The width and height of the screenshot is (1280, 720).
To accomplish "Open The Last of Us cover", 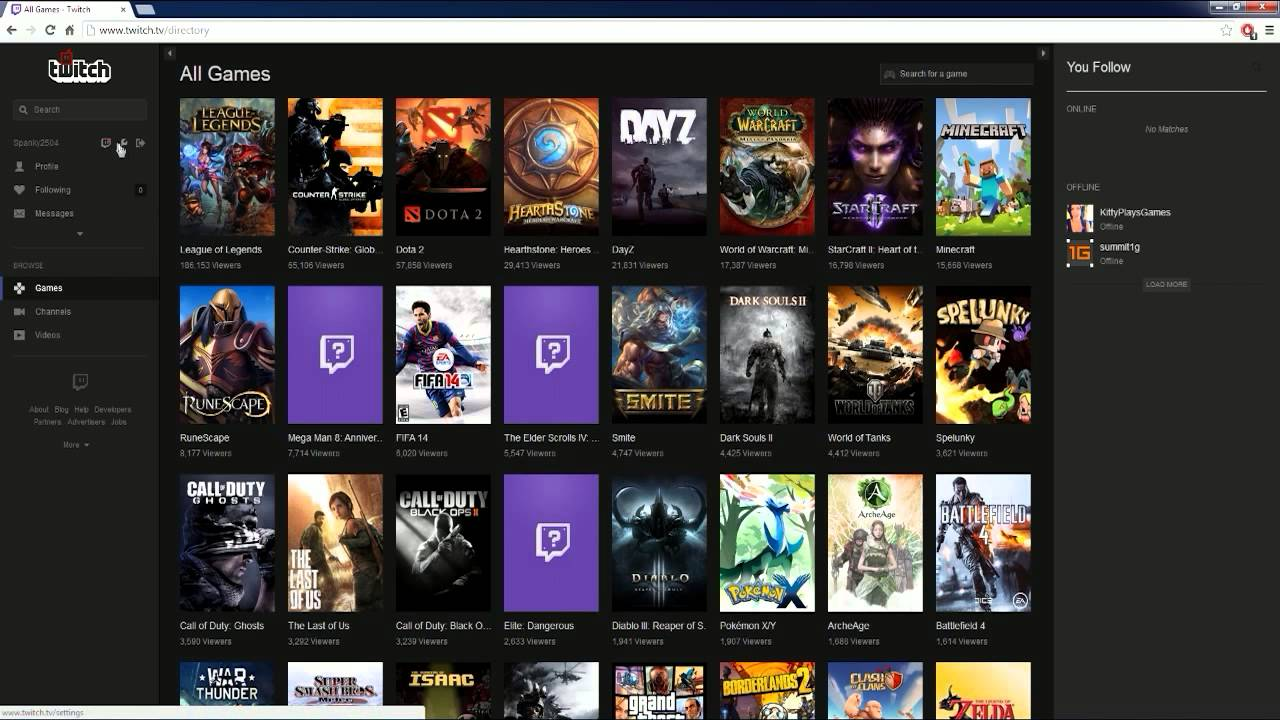I will pyautogui.click(x=335, y=543).
